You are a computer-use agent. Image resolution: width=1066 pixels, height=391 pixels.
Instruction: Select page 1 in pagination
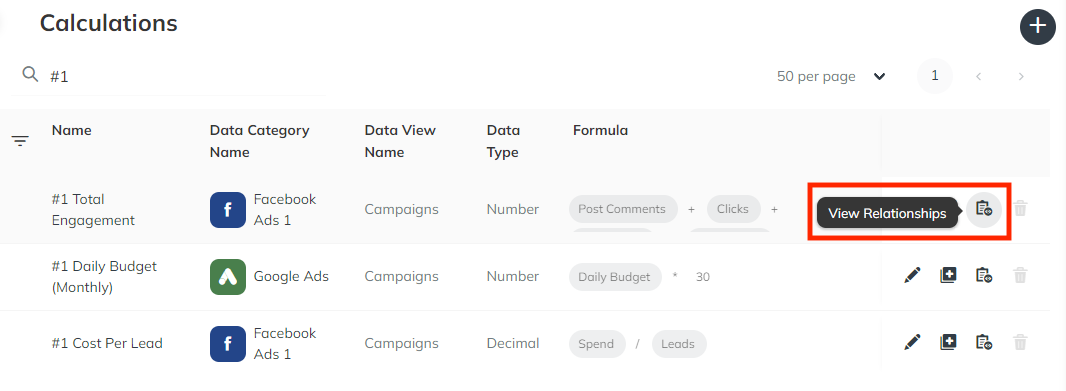tap(935, 75)
